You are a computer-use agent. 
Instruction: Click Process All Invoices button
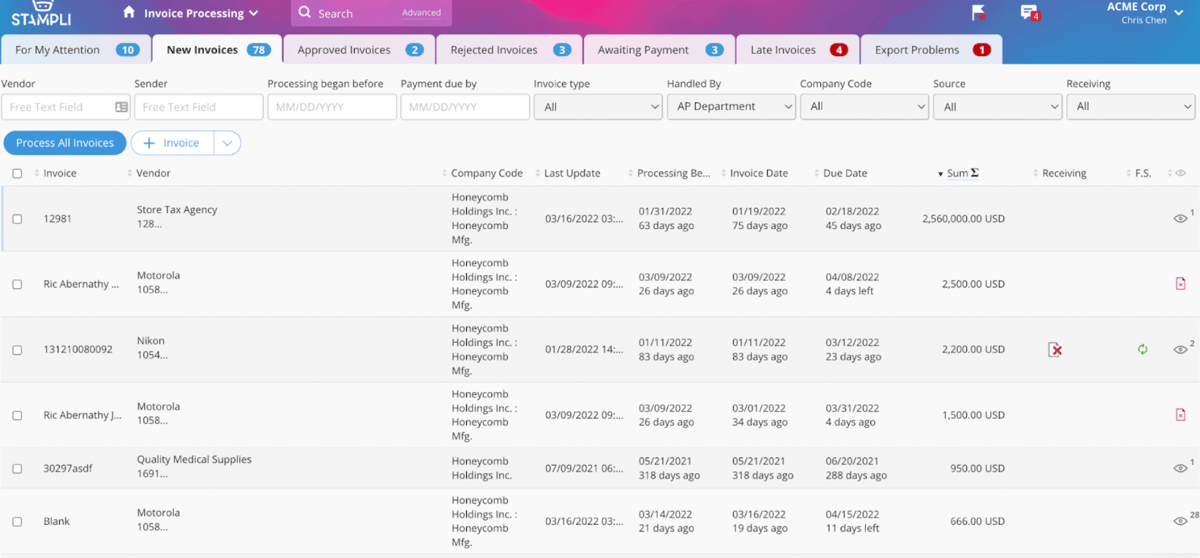point(65,143)
